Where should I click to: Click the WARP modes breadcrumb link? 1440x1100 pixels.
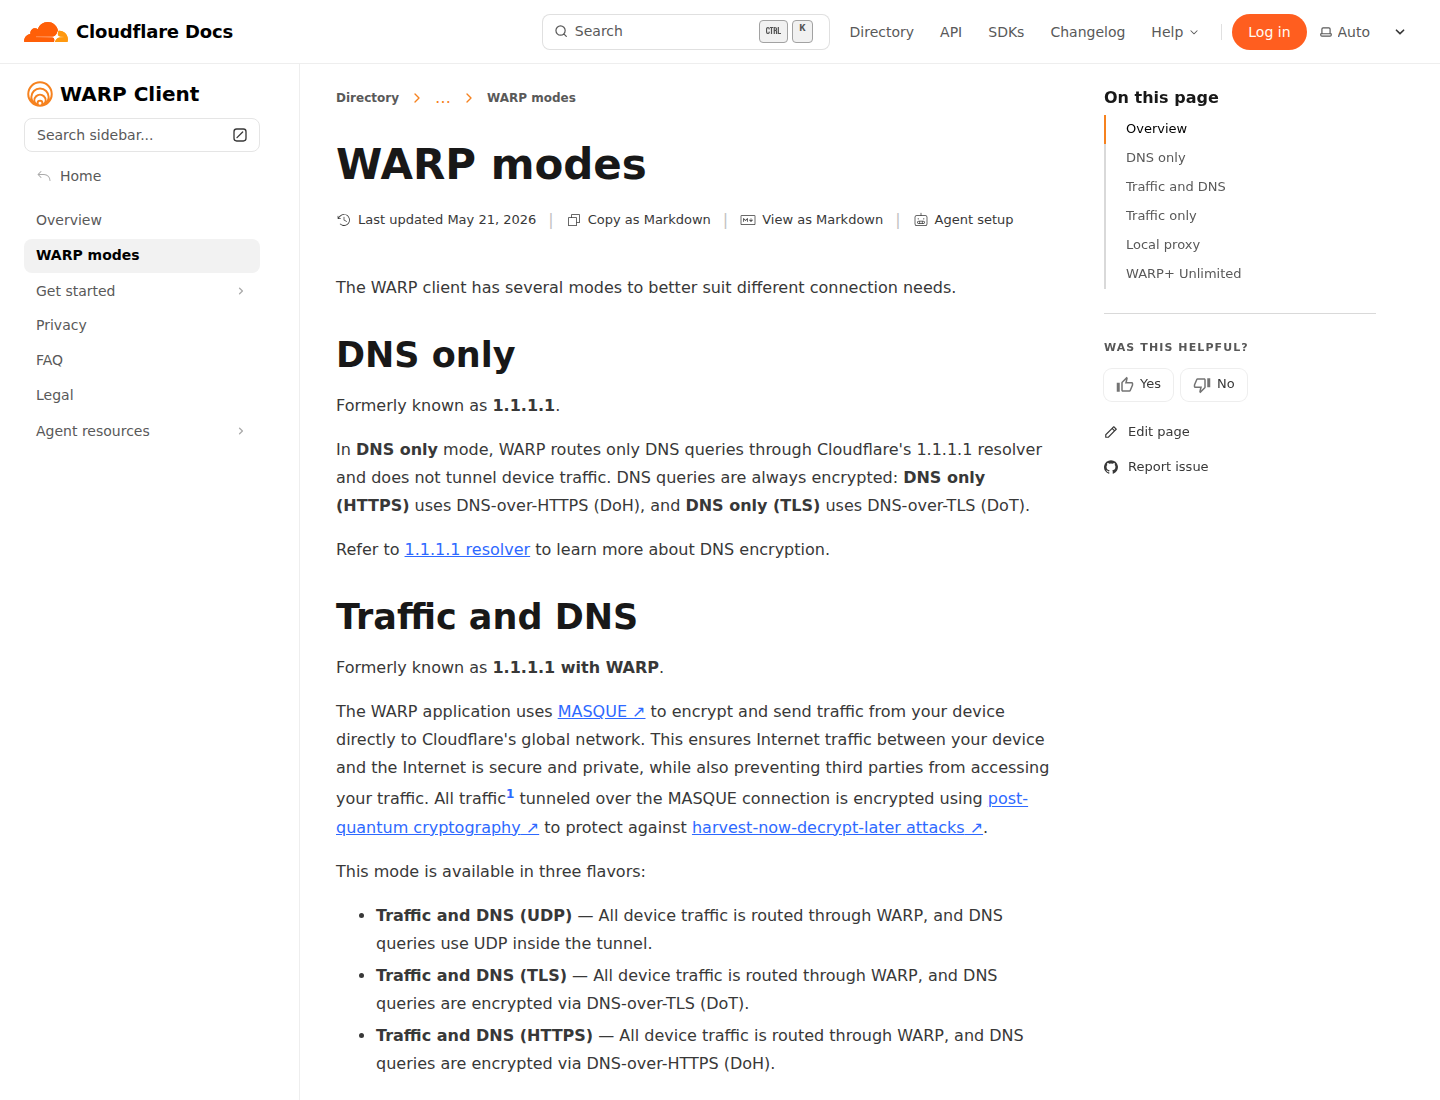pos(531,98)
